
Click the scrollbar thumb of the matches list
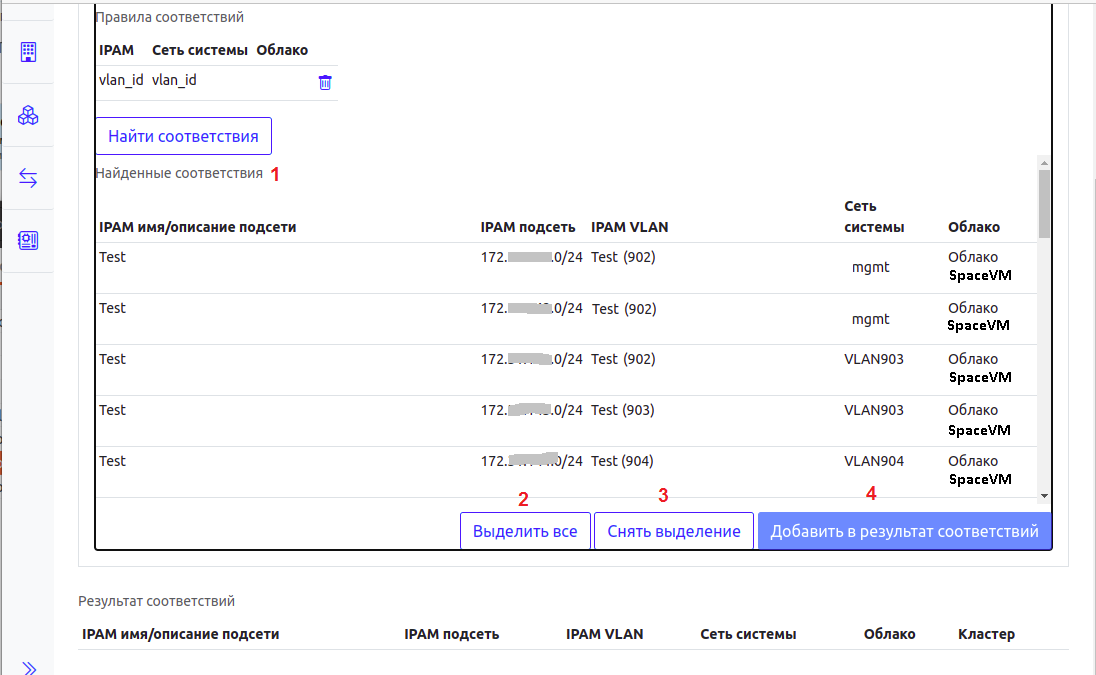pos(1044,204)
